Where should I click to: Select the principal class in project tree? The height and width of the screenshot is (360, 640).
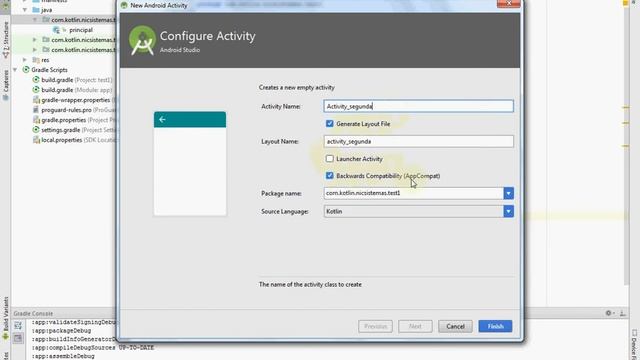81,30
